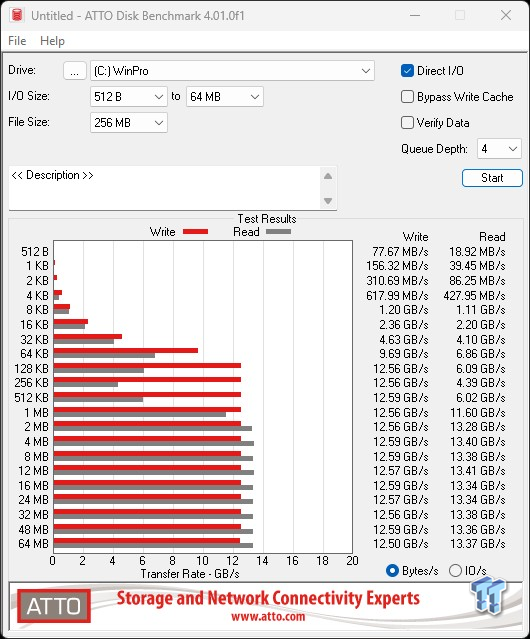530x639 pixels.
Task: Click the ATTO Disk Benchmark title bar icon
Action: (x=17, y=15)
